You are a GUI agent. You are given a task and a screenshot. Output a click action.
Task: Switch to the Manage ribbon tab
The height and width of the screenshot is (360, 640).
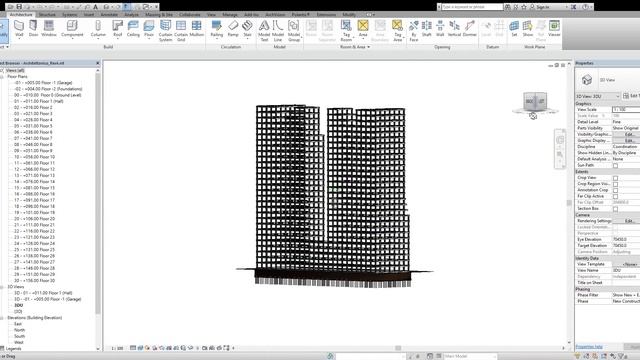(230, 15)
